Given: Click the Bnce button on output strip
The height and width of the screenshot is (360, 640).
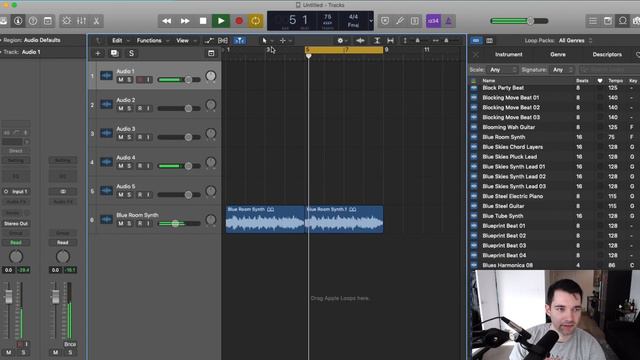Looking at the screenshot, I should click(x=70, y=344).
